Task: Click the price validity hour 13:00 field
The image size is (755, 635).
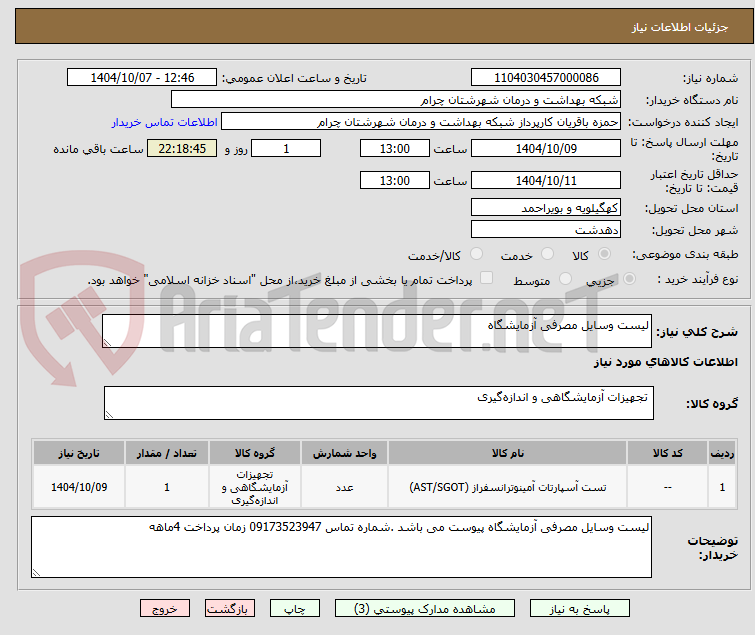Action: [395, 180]
